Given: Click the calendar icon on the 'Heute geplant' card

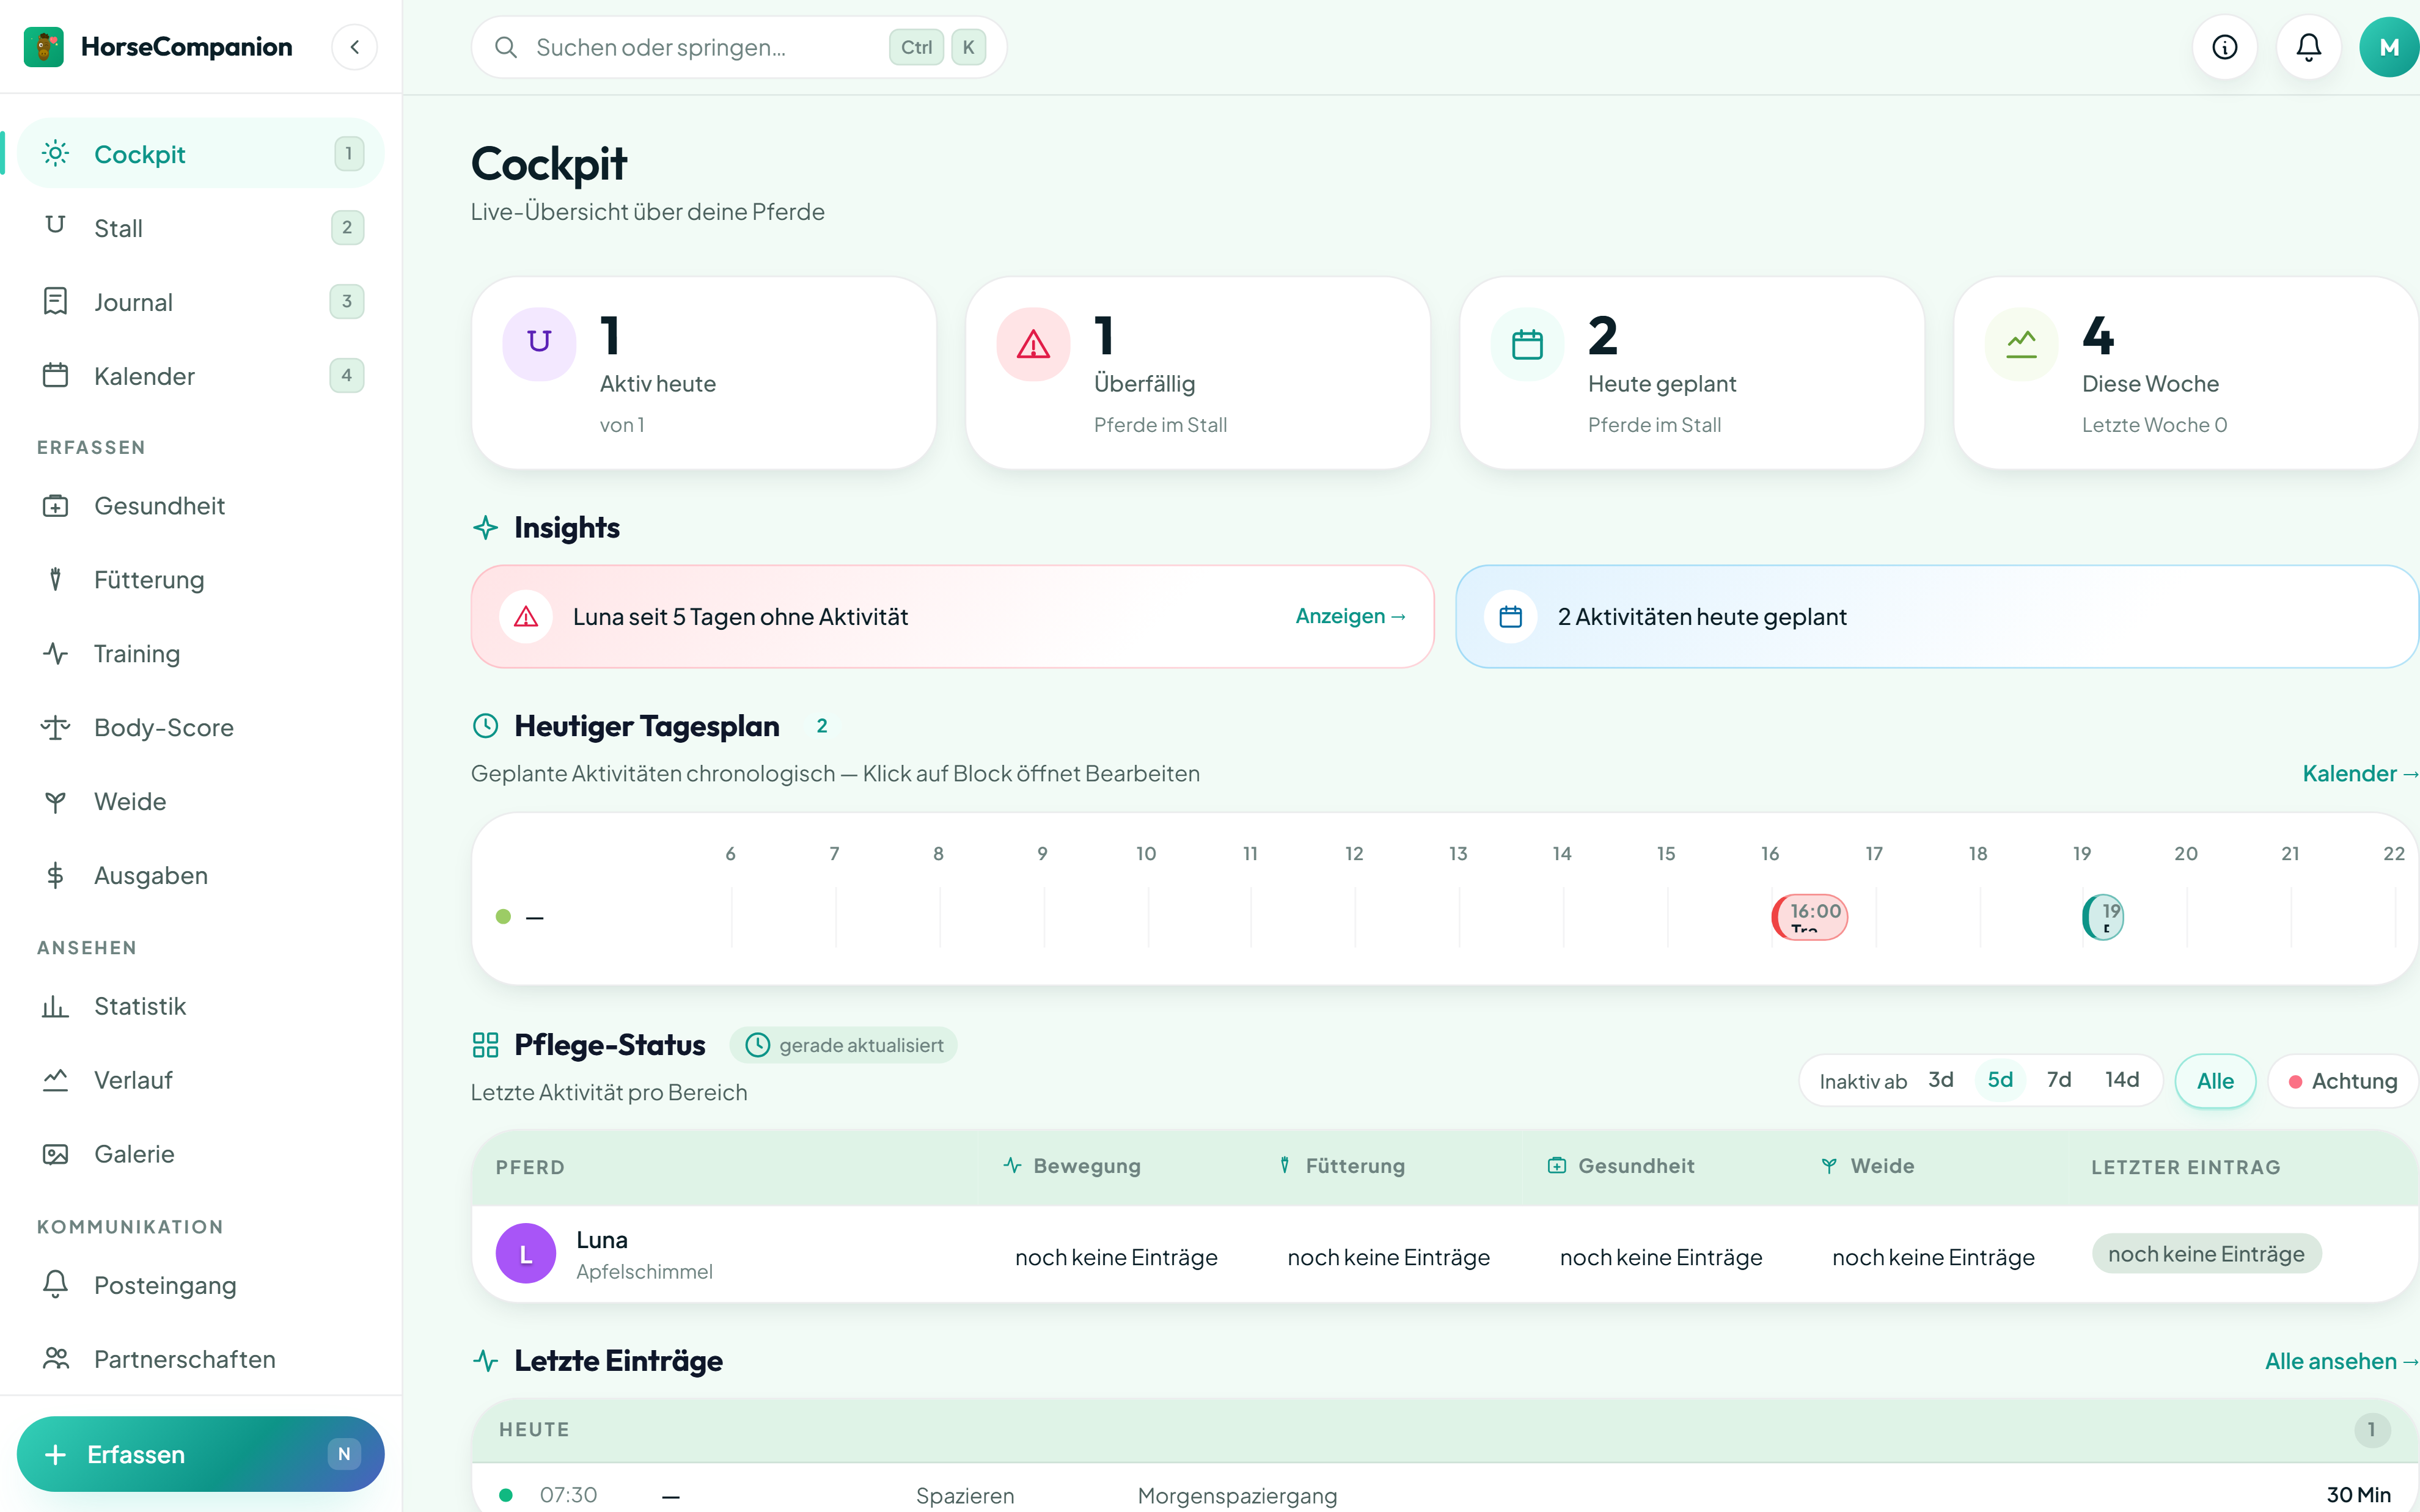Looking at the screenshot, I should tap(1527, 344).
